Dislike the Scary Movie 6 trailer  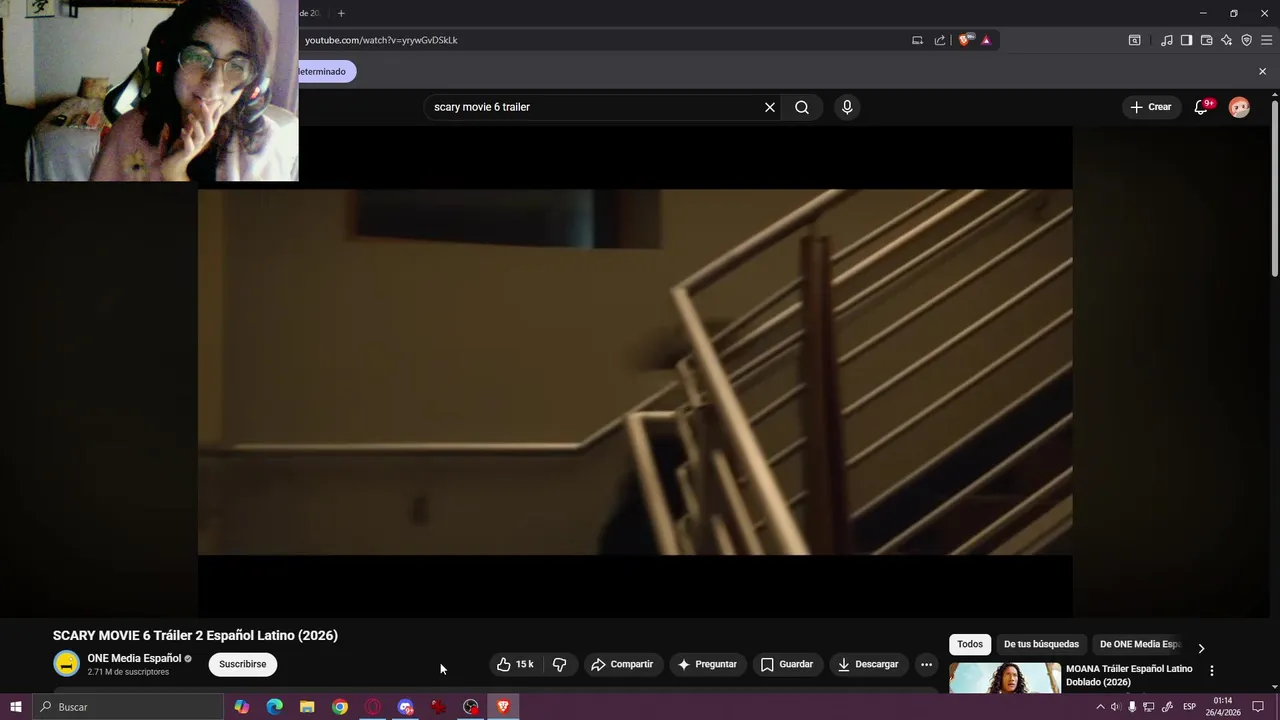[x=560, y=664]
